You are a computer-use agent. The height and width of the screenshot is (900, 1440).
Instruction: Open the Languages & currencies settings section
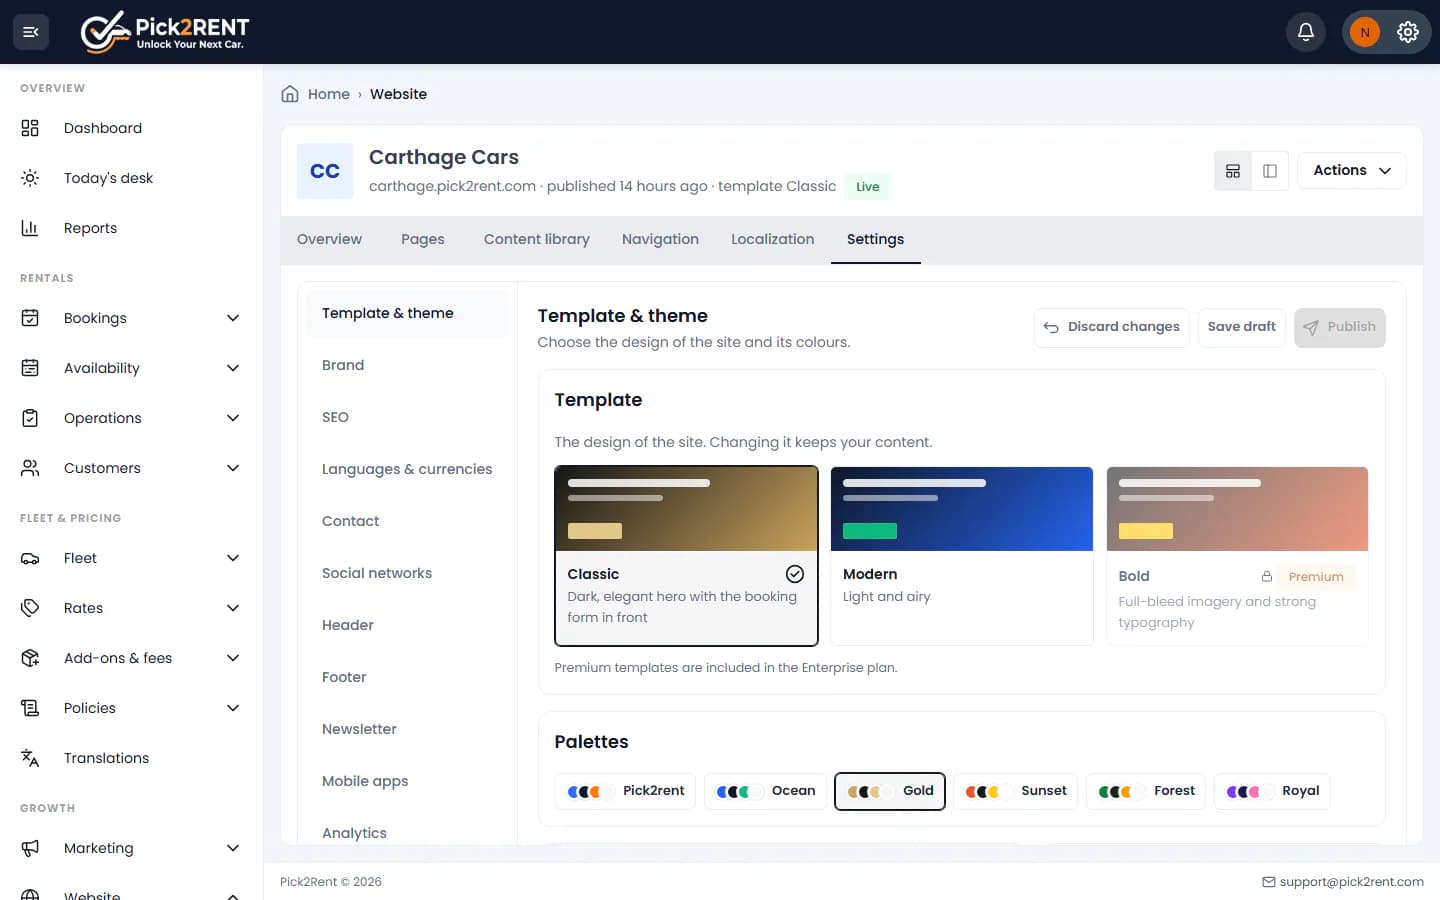point(407,469)
